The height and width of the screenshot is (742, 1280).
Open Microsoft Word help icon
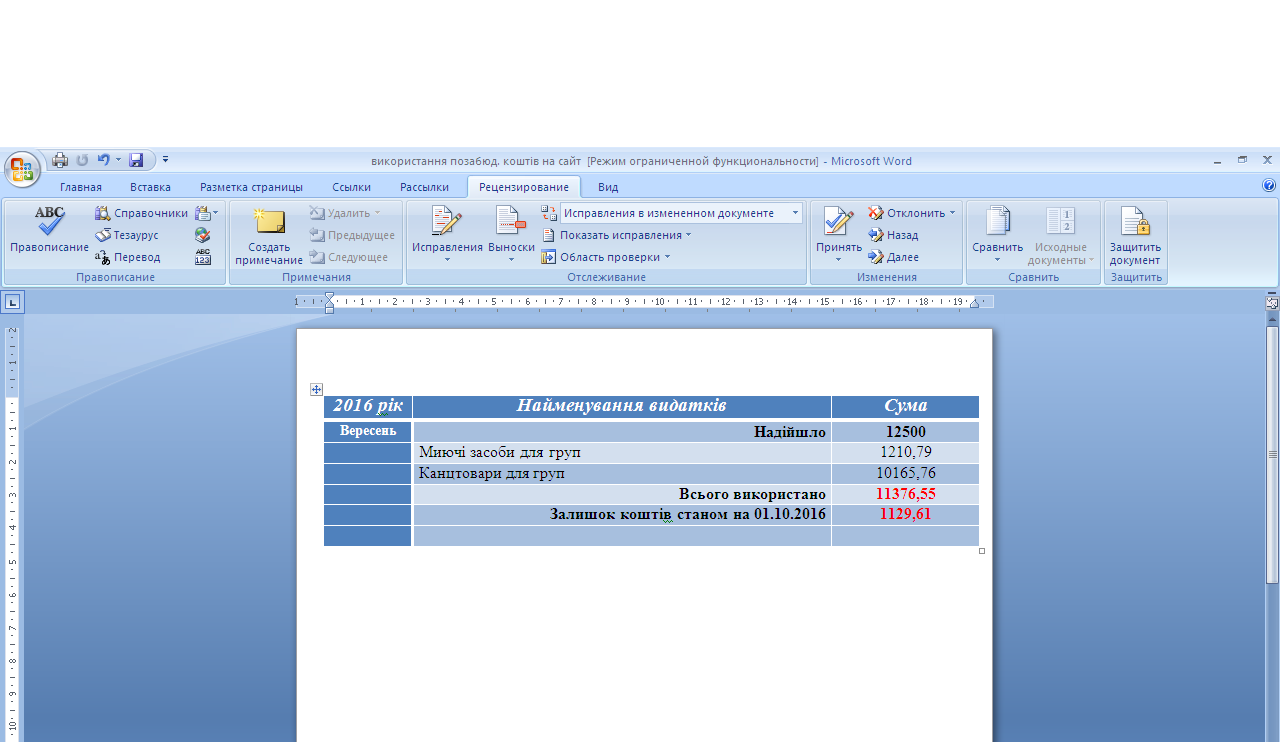point(1269,186)
